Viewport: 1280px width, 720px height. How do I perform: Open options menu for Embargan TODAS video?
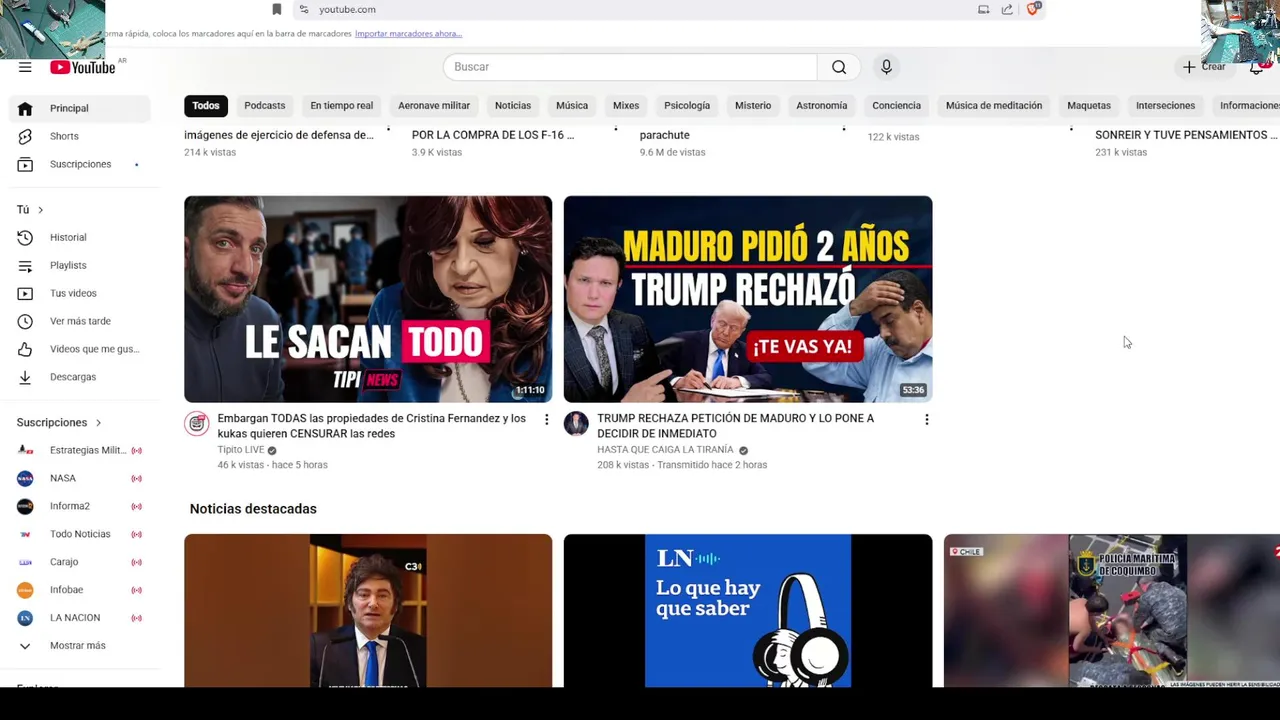546,419
